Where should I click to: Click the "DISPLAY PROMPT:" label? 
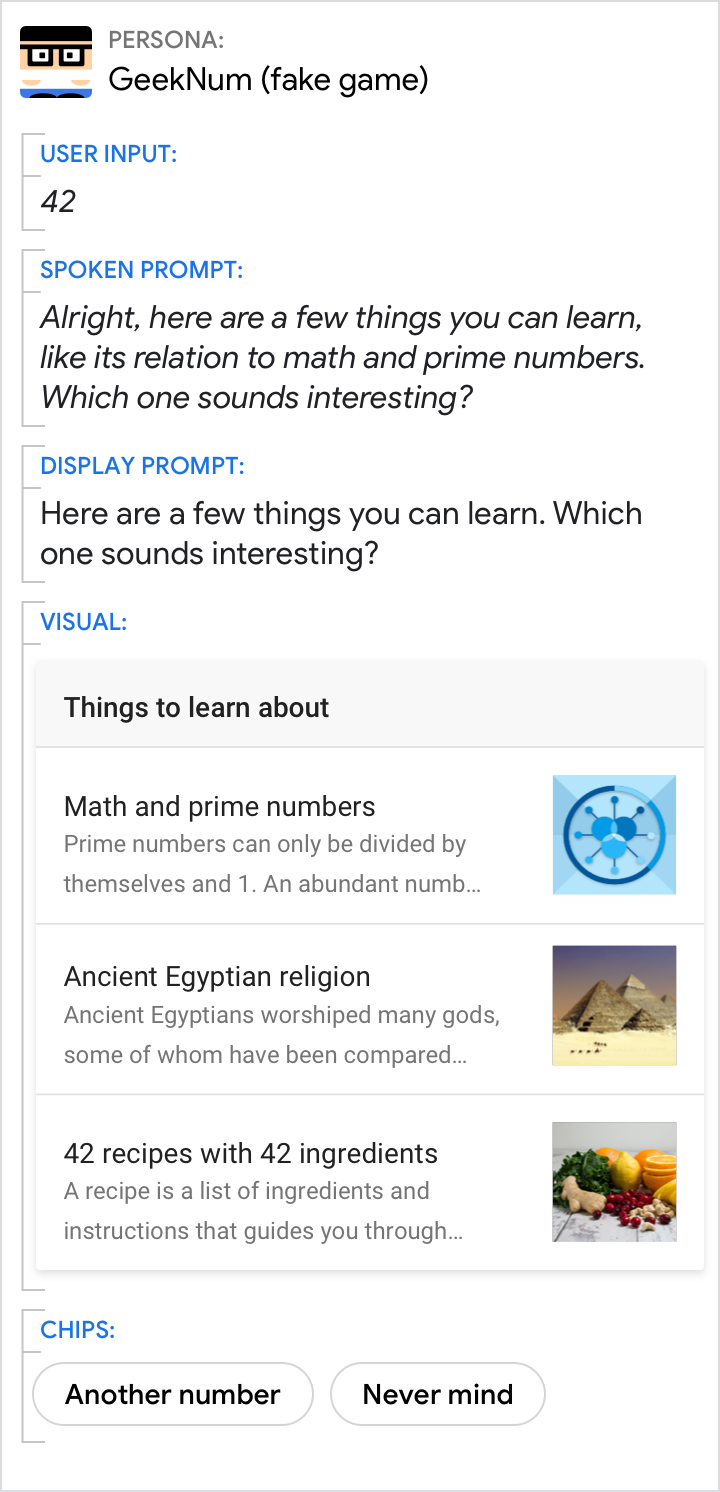click(x=142, y=466)
